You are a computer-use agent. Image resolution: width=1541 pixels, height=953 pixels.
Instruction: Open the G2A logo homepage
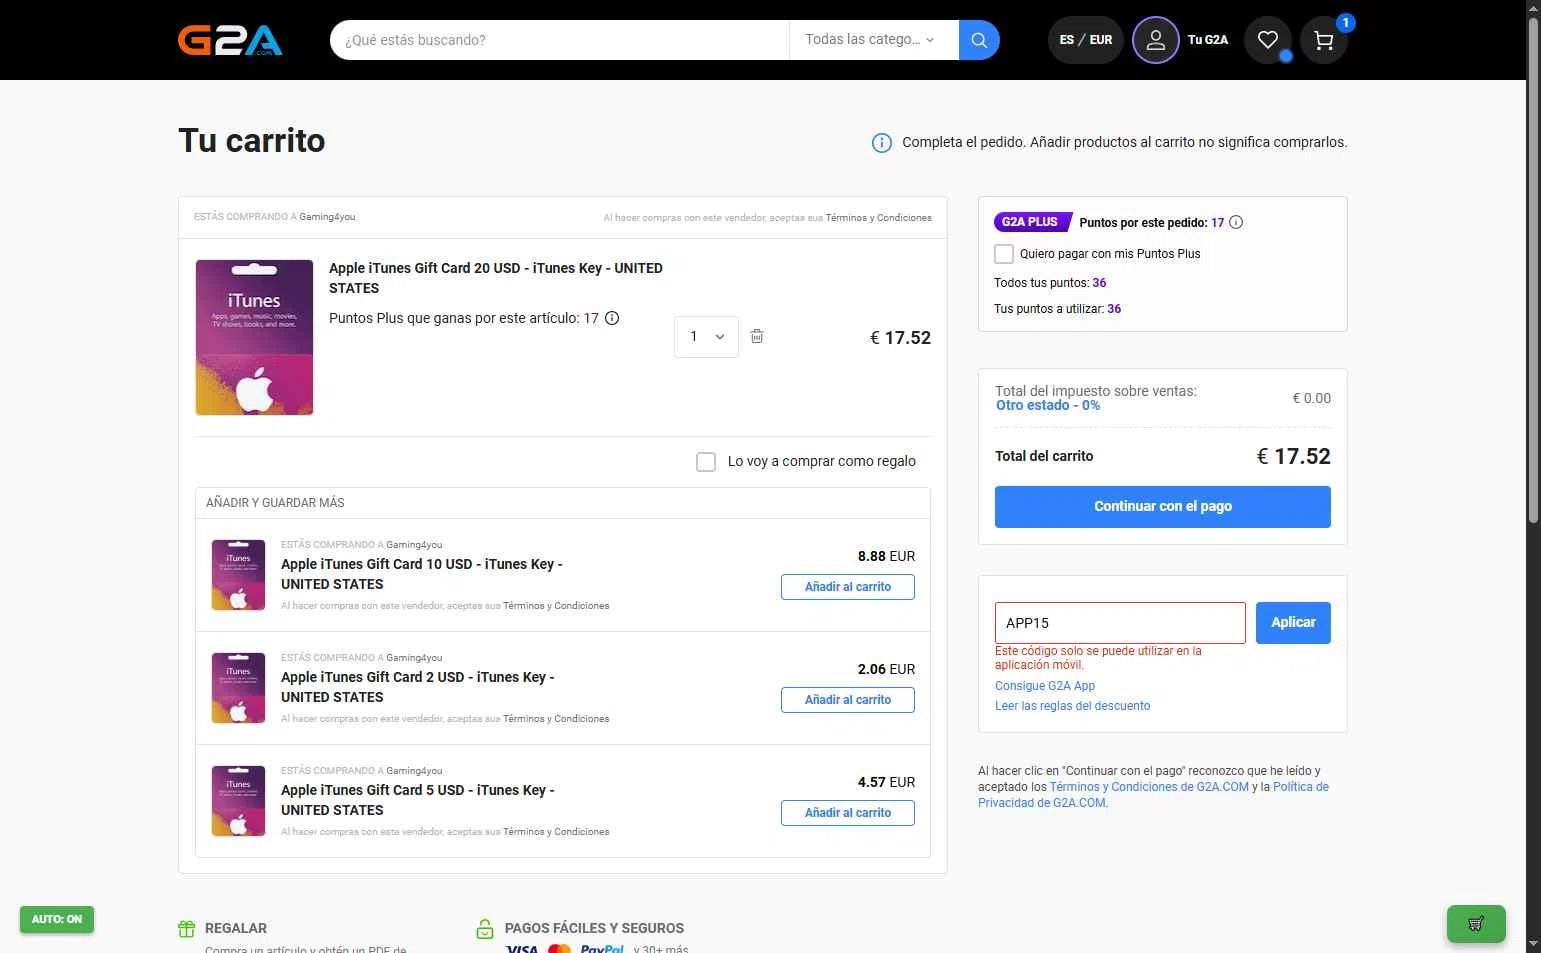[x=230, y=40]
